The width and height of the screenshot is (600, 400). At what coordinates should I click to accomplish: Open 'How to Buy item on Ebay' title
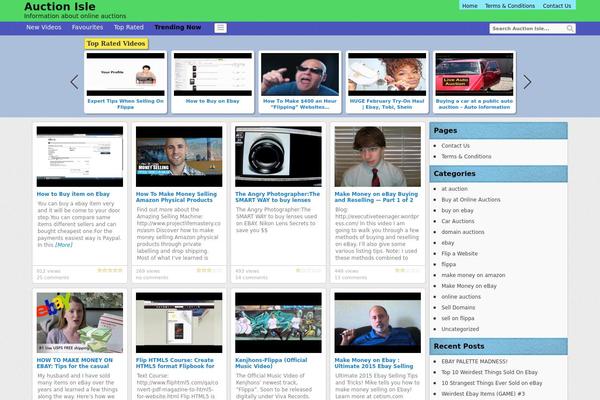click(x=73, y=194)
